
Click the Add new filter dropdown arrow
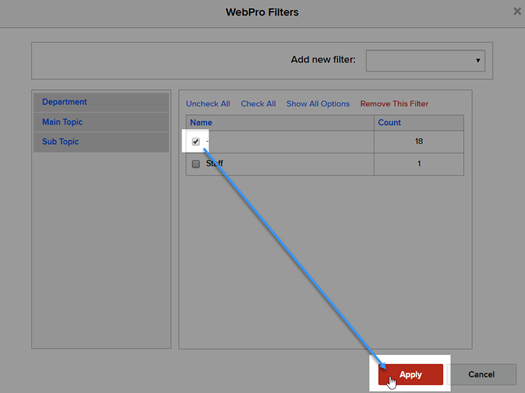478,61
